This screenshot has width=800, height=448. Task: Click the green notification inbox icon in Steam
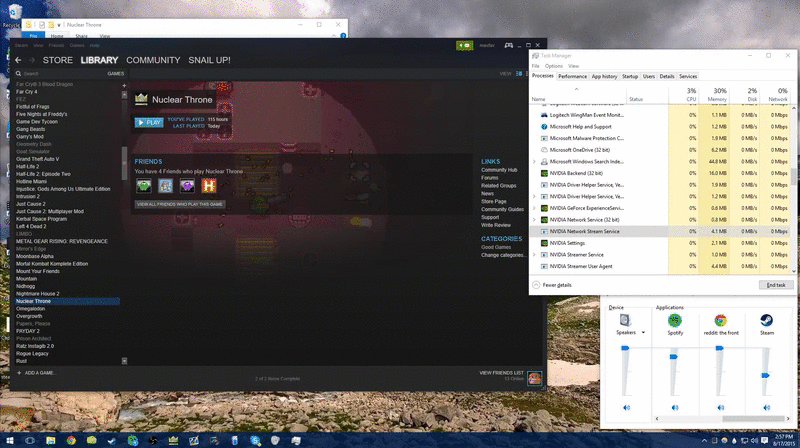click(x=464, y=45)
